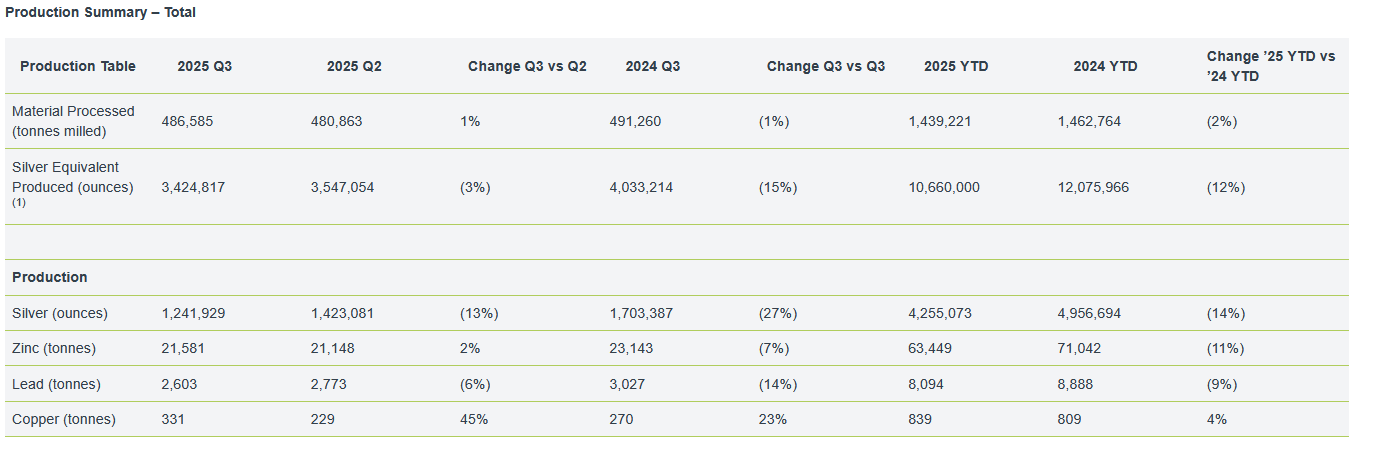This screenshot has height=451, width=1380.
Task: Select the Silver (ounces) row label
Action: click(x=60, y=314)
